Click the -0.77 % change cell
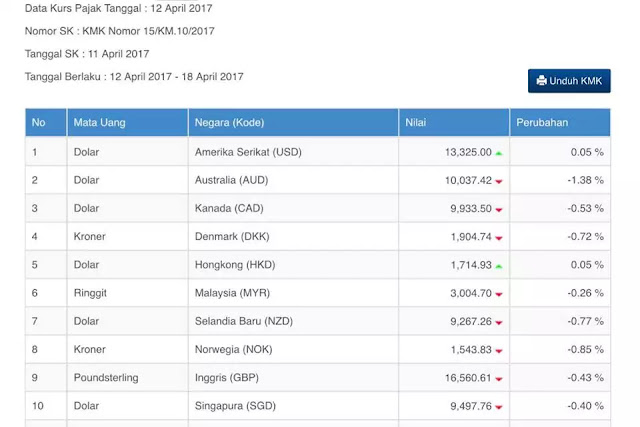This screenshot has width=640, height=427. click(x=560, y=321)
